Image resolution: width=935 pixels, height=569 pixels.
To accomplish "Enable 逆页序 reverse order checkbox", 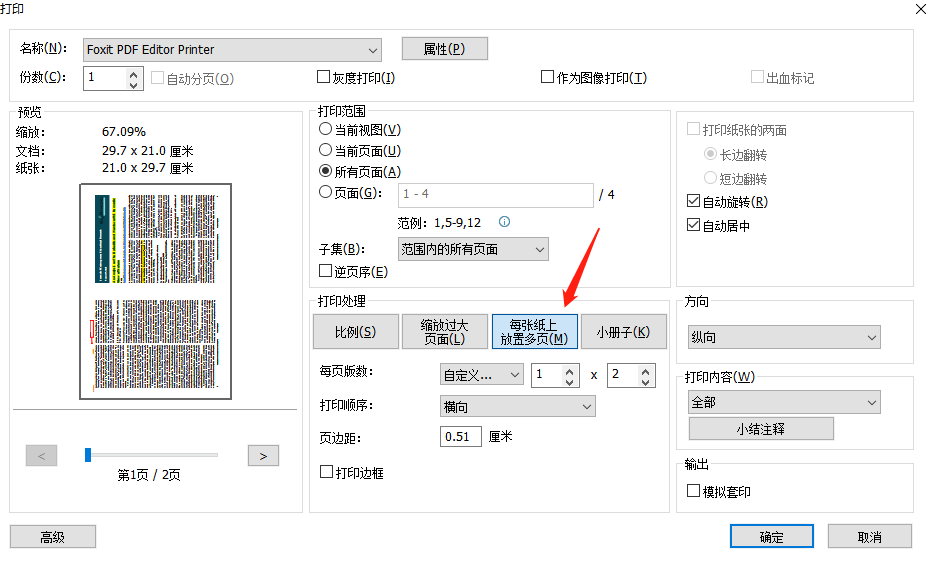I will pos(326,271).
